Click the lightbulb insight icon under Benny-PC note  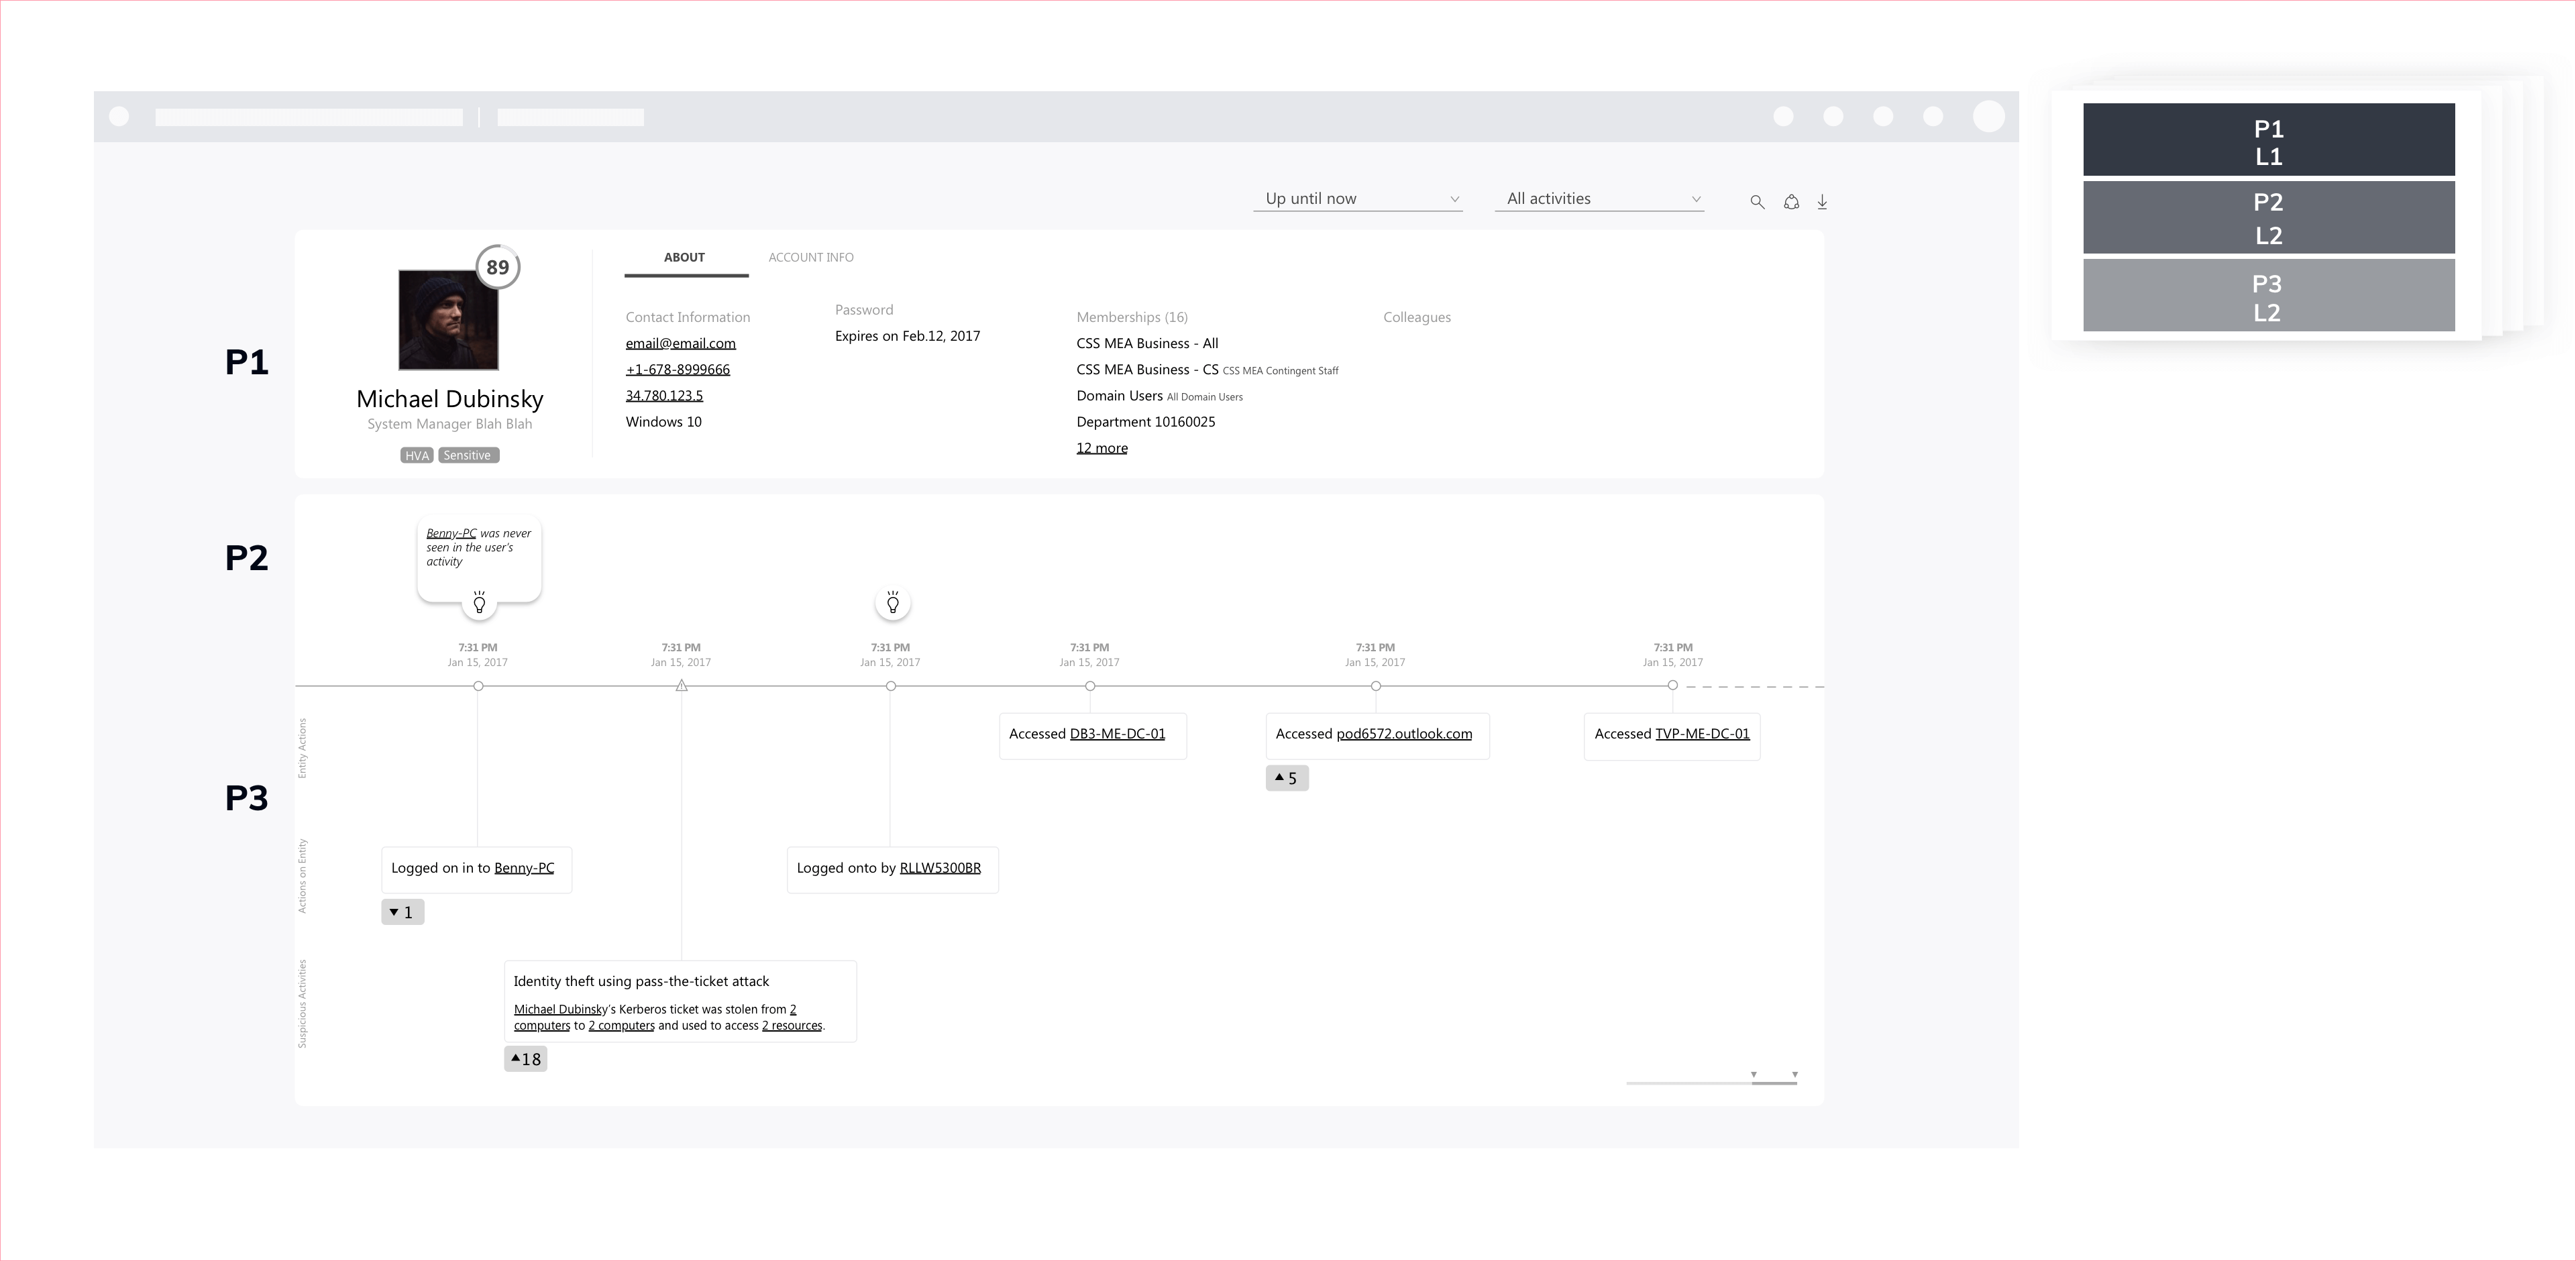pos(479,602)
